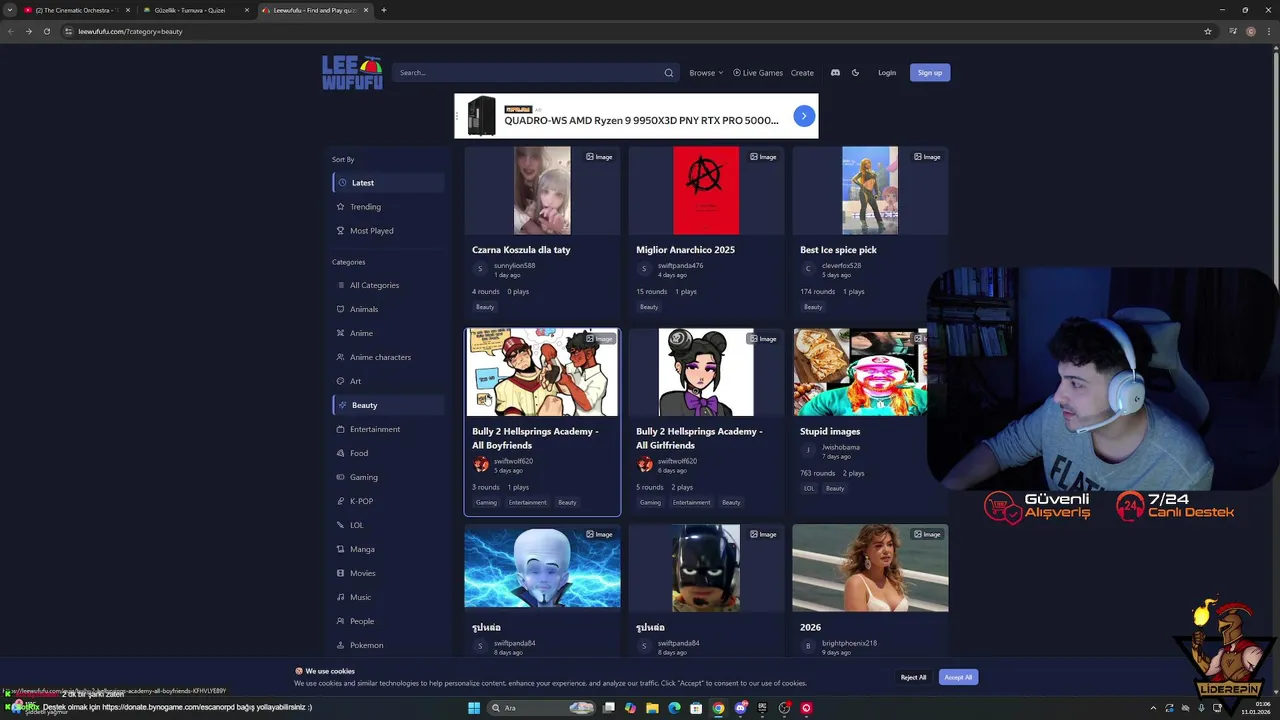Screen dimensions: 1280x720
Task: Open the tab search dropdown arrow
Action: coord(10,10)
